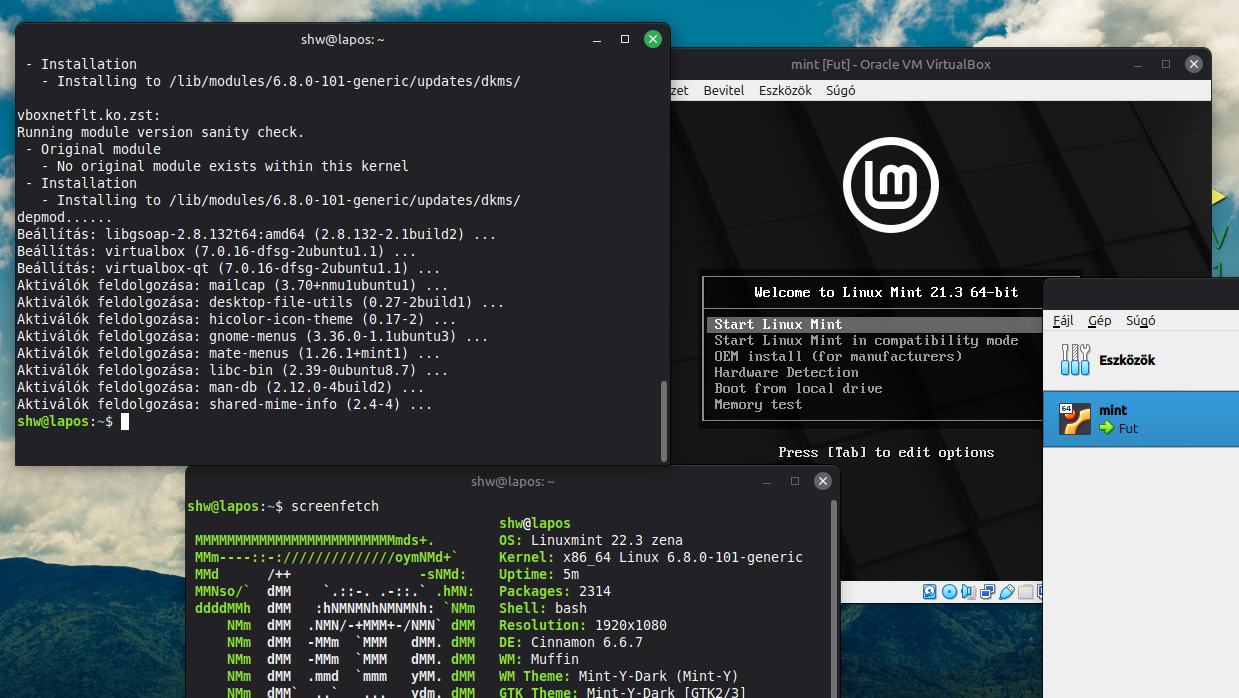Open the Fájl menu in VirtualBox Manager

point(1063,321)
